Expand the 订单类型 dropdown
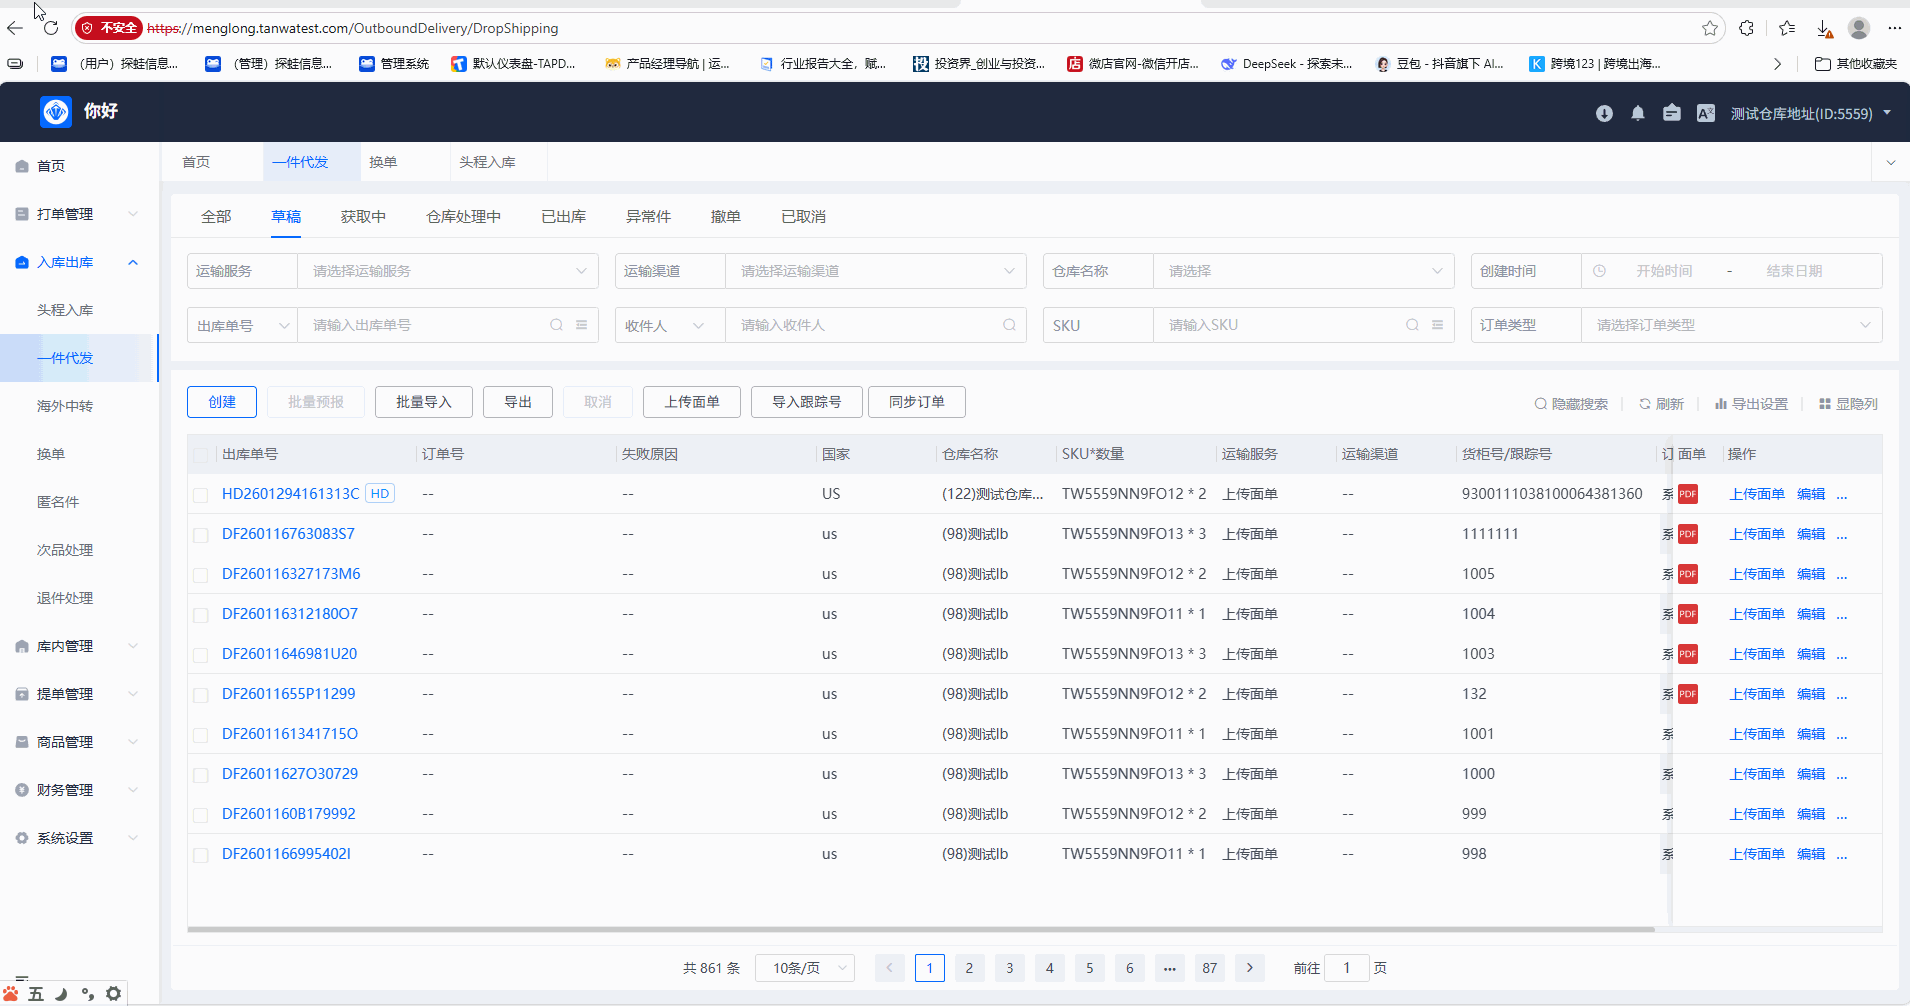Viewport: 1910px width, 1006px height. (x=1730, y=325)
